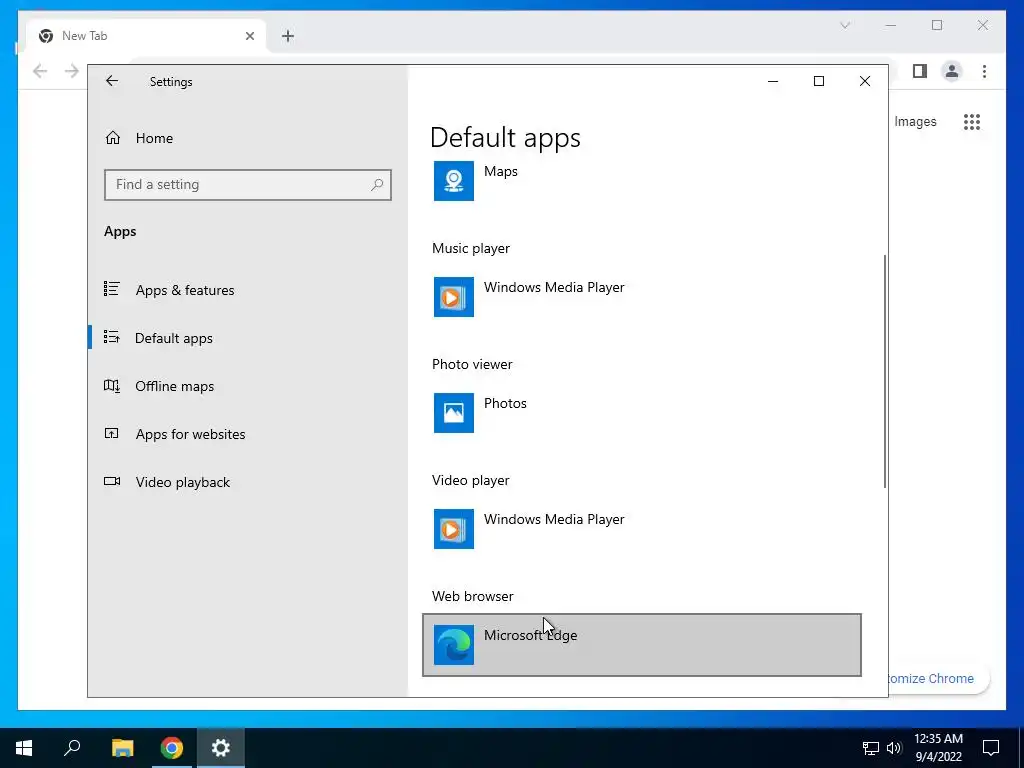Screen dimensions: 1024x768
Task: Click the volume speaker tray icon
Action: [x=894, y=748]
